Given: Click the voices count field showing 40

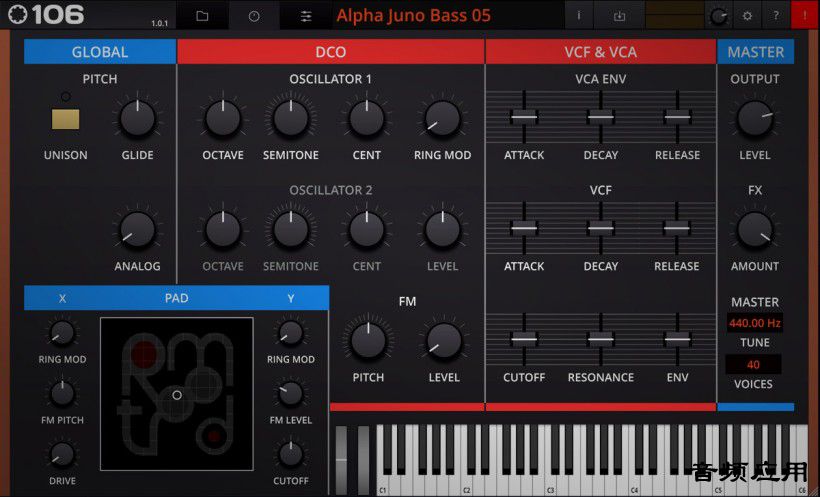Looking at the screenshot, I should 753,364.
